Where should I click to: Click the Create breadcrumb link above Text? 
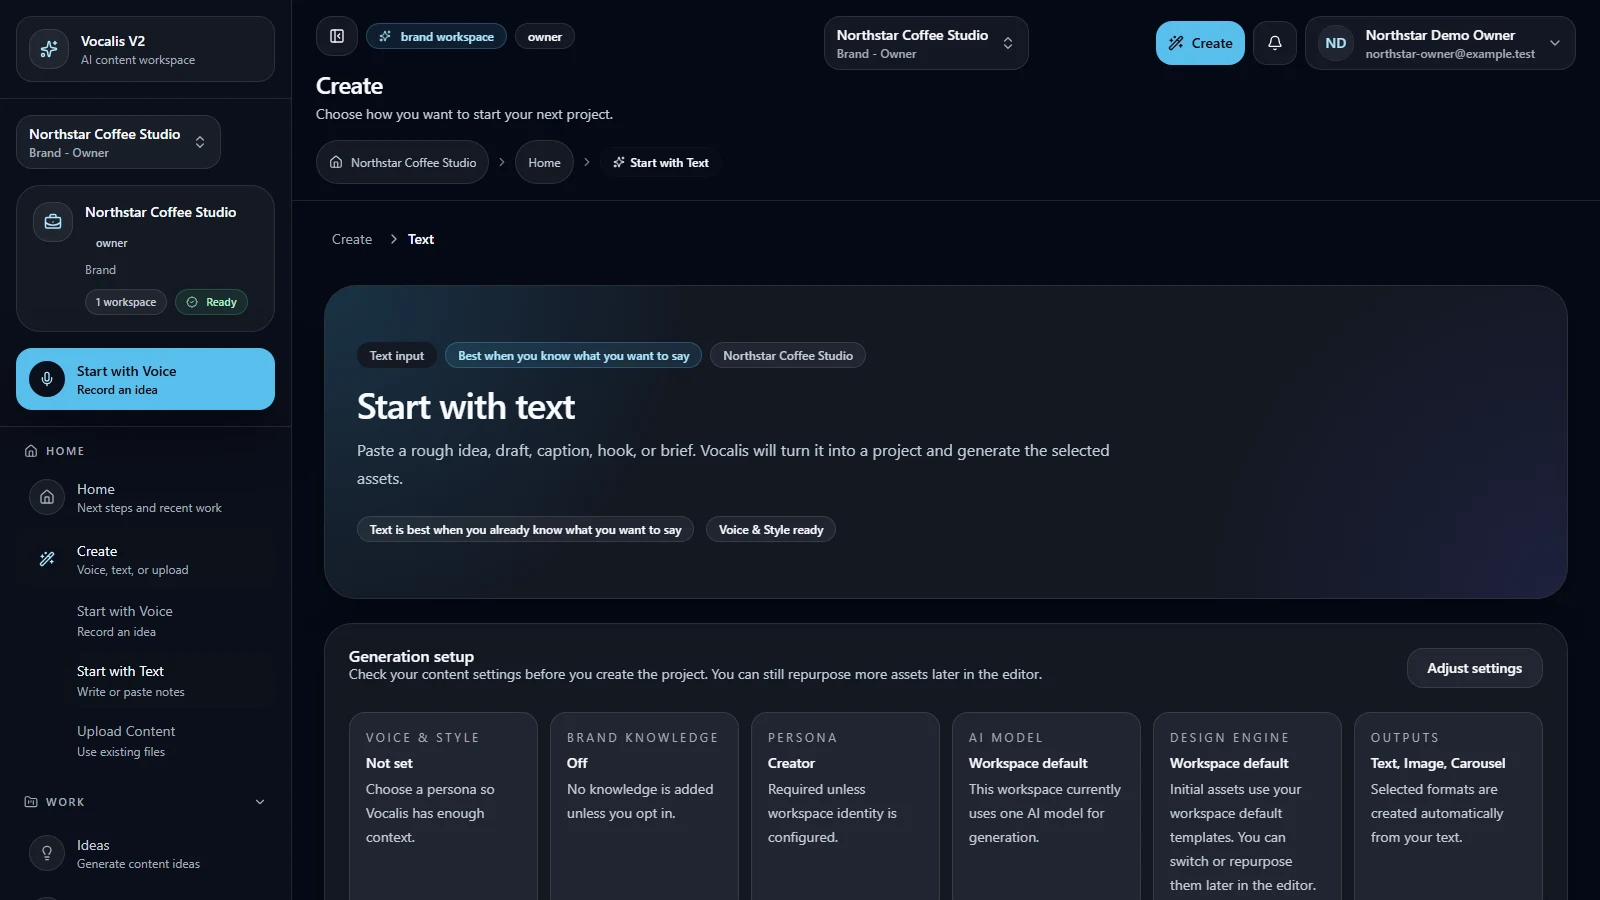pos(352,239)
